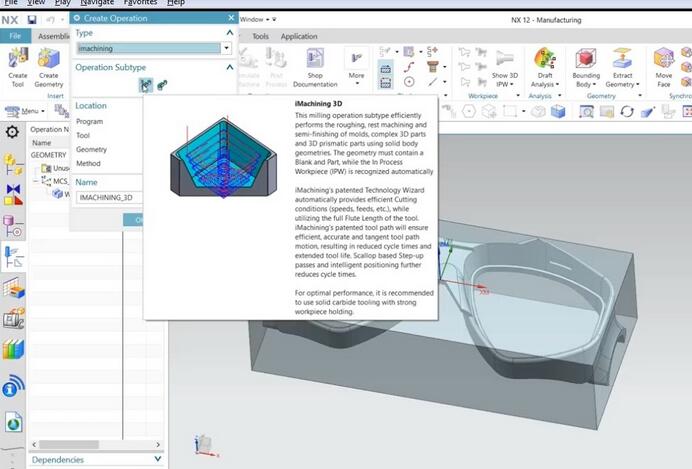
Task: Open the Operation Navigator sidebar tab
Action: coord(13,257)
